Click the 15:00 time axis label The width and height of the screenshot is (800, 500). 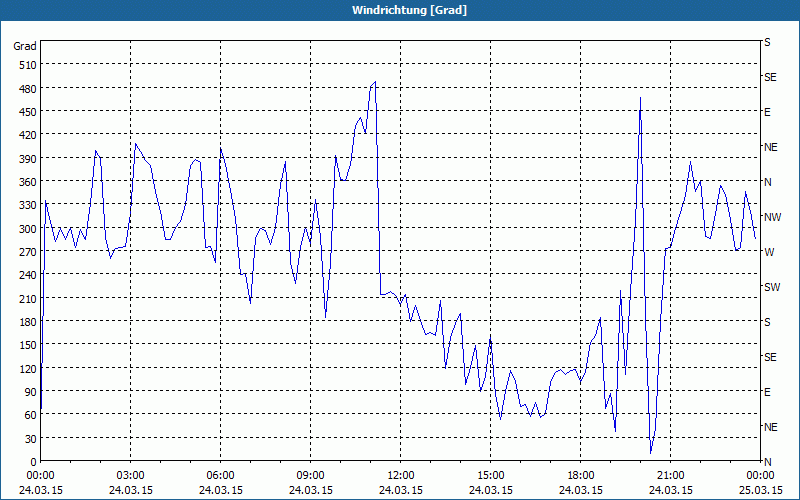(490, 476)
